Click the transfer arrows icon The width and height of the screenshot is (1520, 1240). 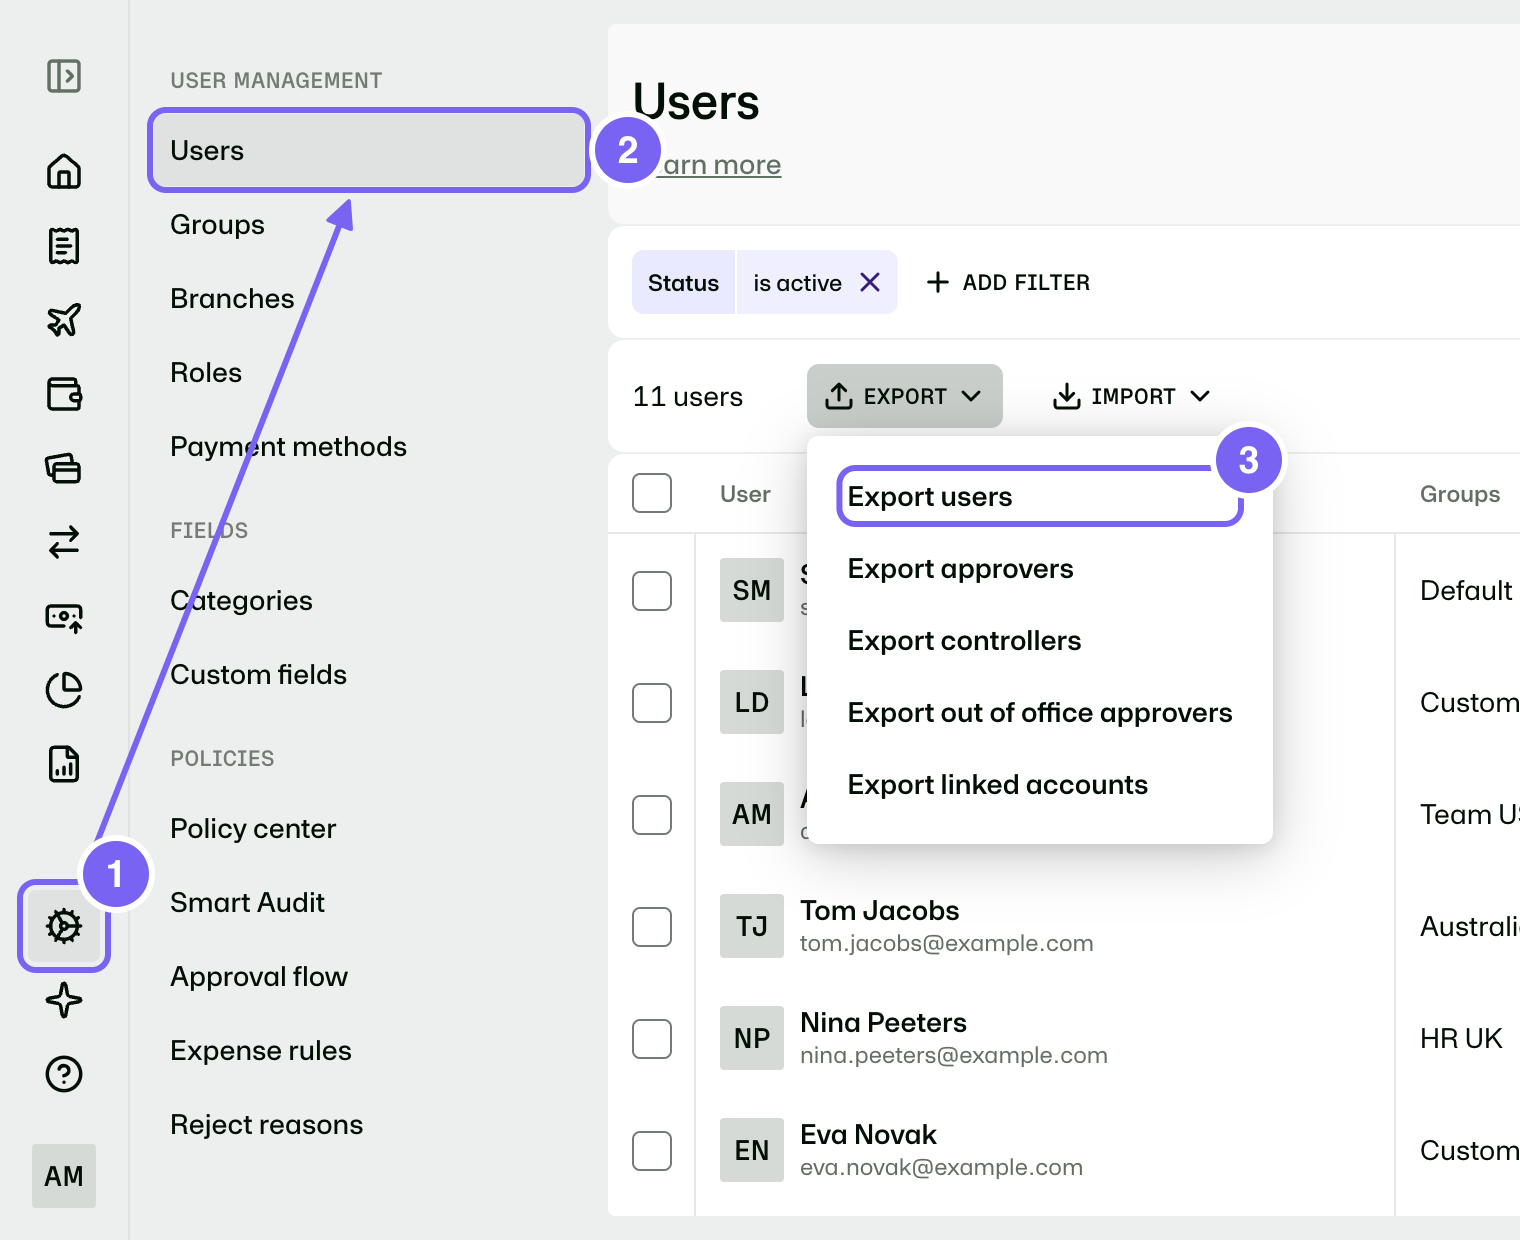click(64, 542)
